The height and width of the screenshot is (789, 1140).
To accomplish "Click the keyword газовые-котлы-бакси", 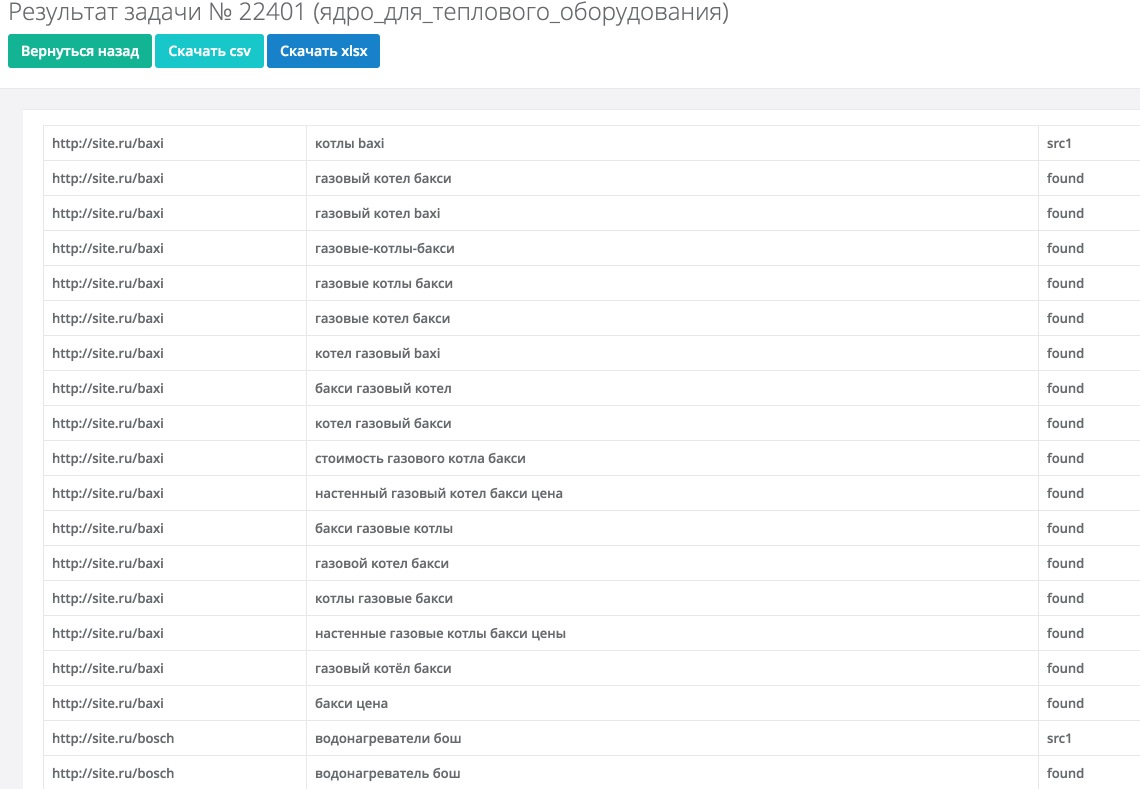I will click(385, 248).
